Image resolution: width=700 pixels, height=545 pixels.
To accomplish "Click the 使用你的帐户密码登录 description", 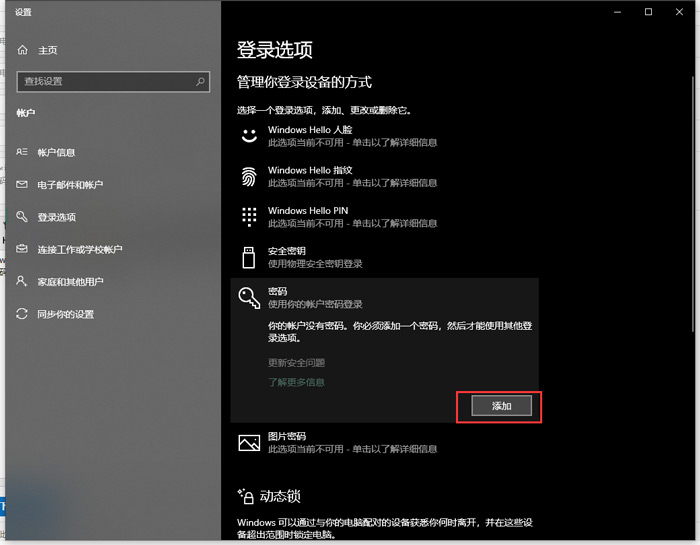I will [x=315, y=304].
